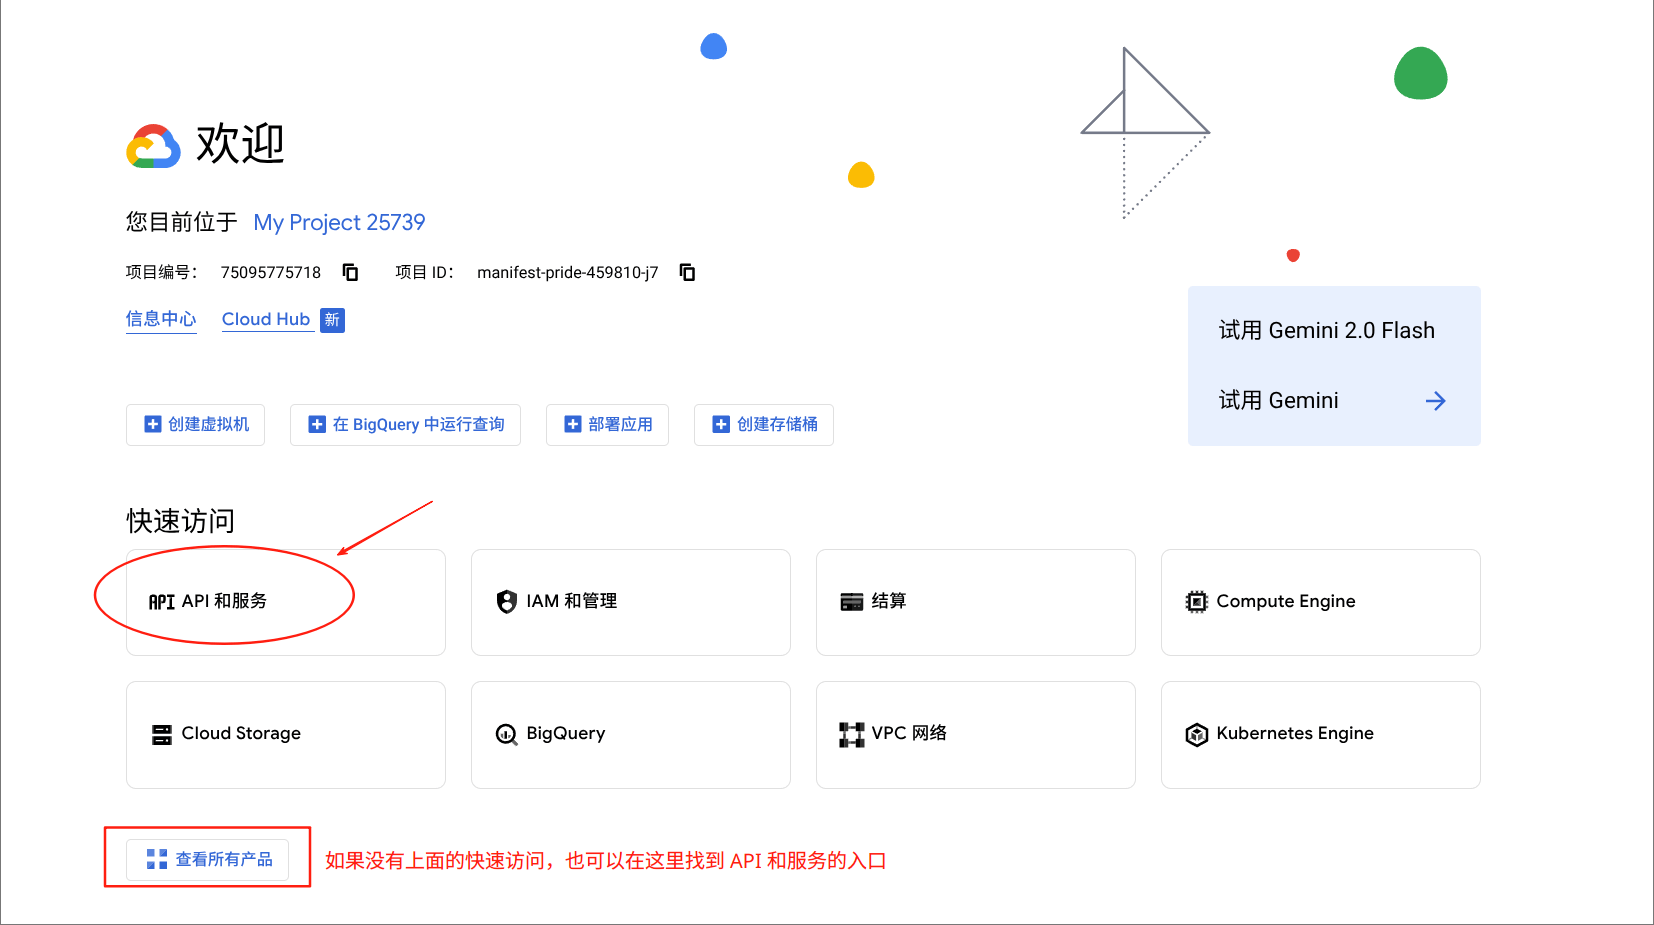Copy the project ID manifest-pride-459810-j7
This screenshot has height=925, width=1654.
click(687, 272)
